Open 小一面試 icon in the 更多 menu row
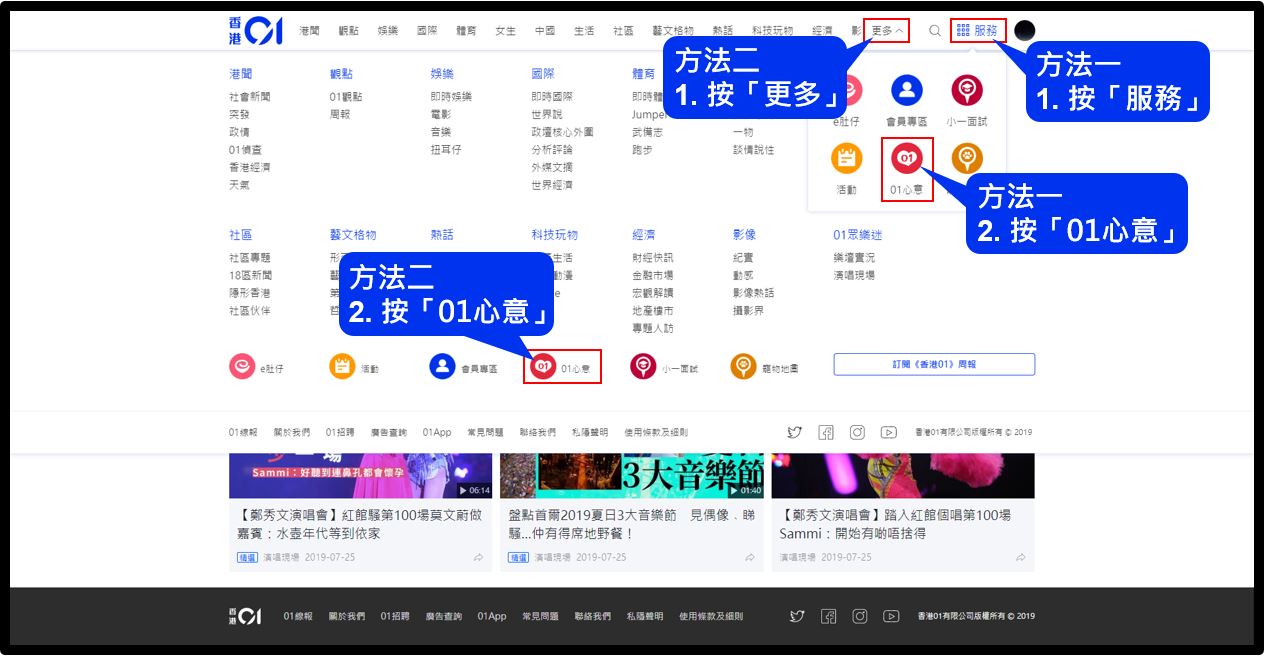The height and width of the screenshot is (657, 1266). click(x=643, y=367)
